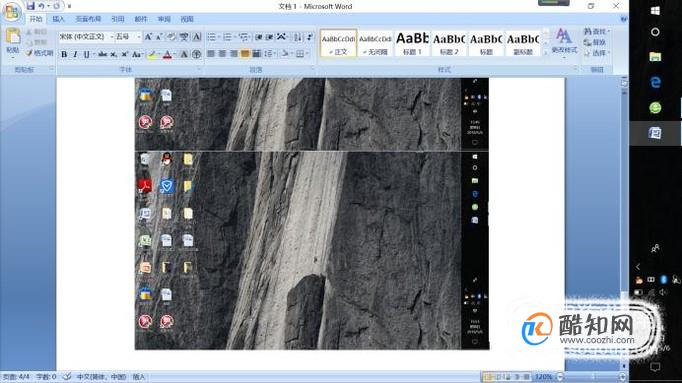Viewport: 682px width, 383px height.
Task: Open the Office button menu
Action: tap(12, 12)
